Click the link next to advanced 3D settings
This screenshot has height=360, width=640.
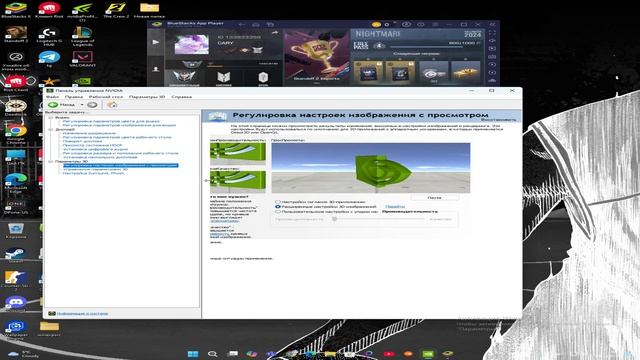click(395, 207)
